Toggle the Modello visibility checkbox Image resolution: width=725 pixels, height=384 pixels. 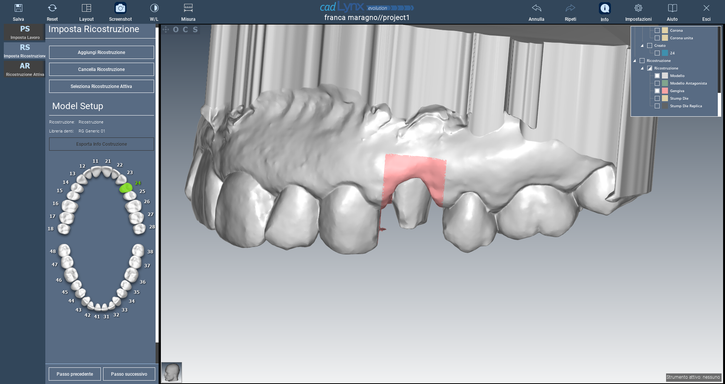click(x=657, y=75)
